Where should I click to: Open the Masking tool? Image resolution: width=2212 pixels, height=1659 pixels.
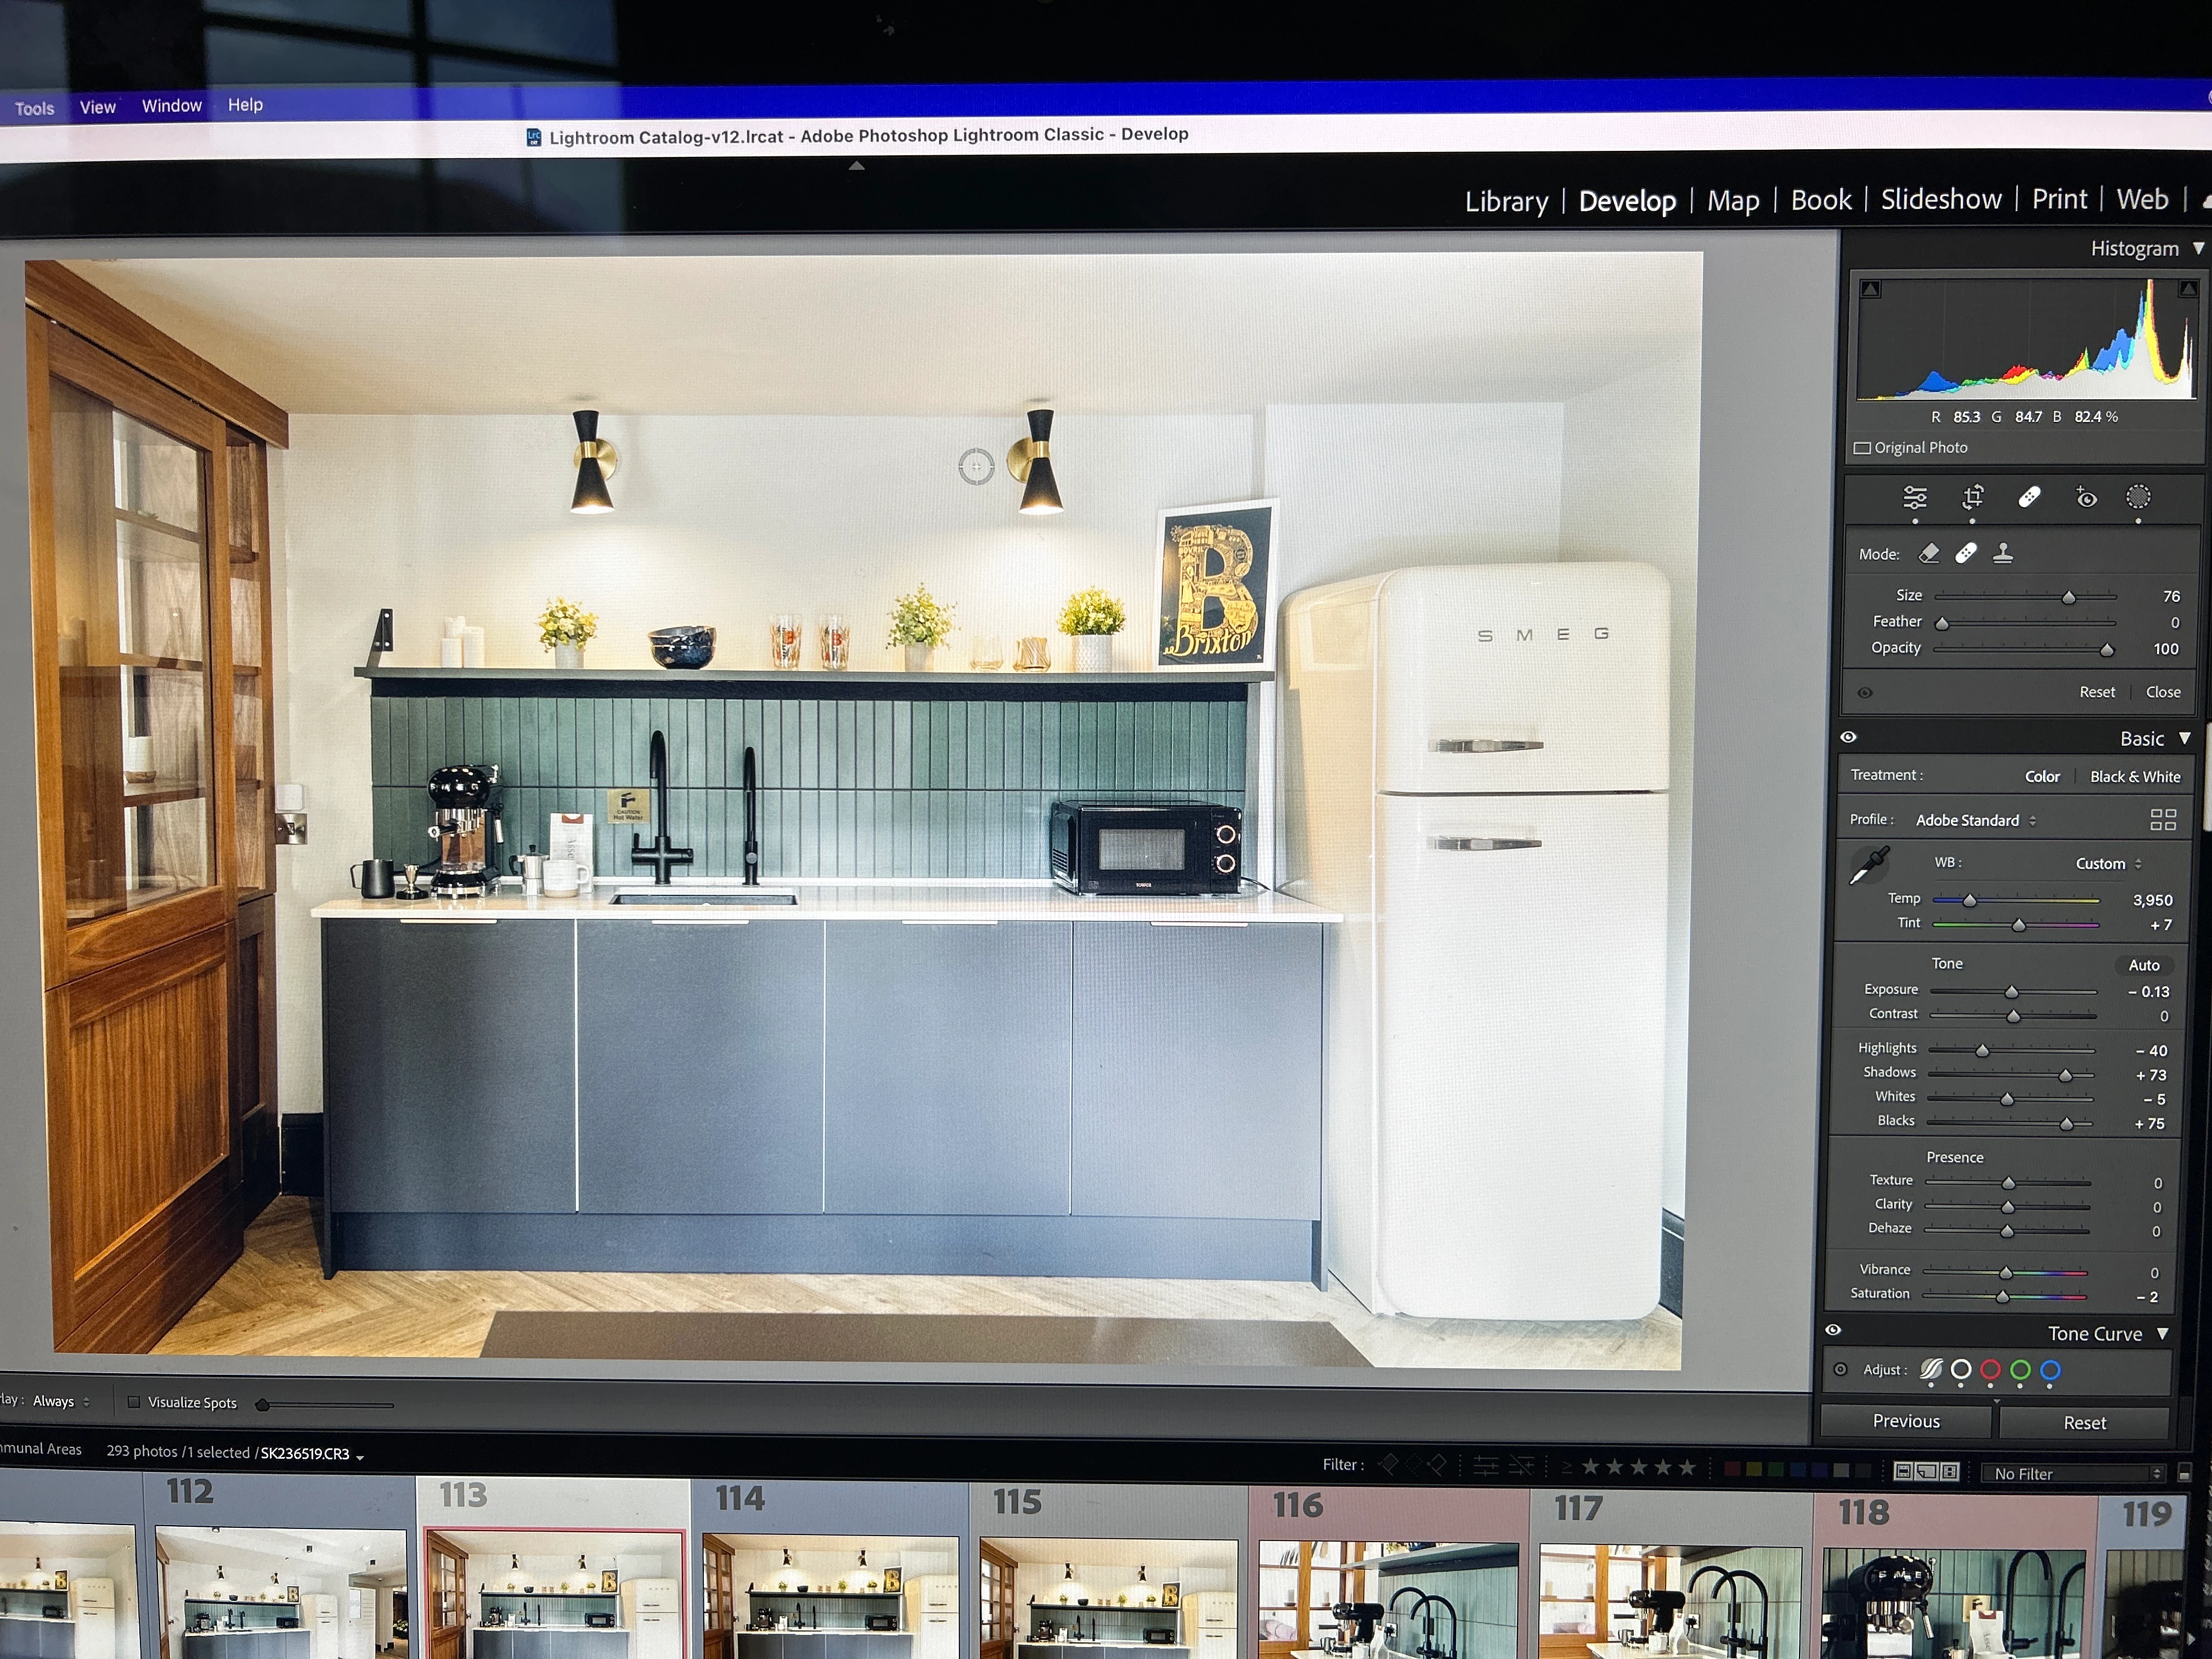point(2138,497)
